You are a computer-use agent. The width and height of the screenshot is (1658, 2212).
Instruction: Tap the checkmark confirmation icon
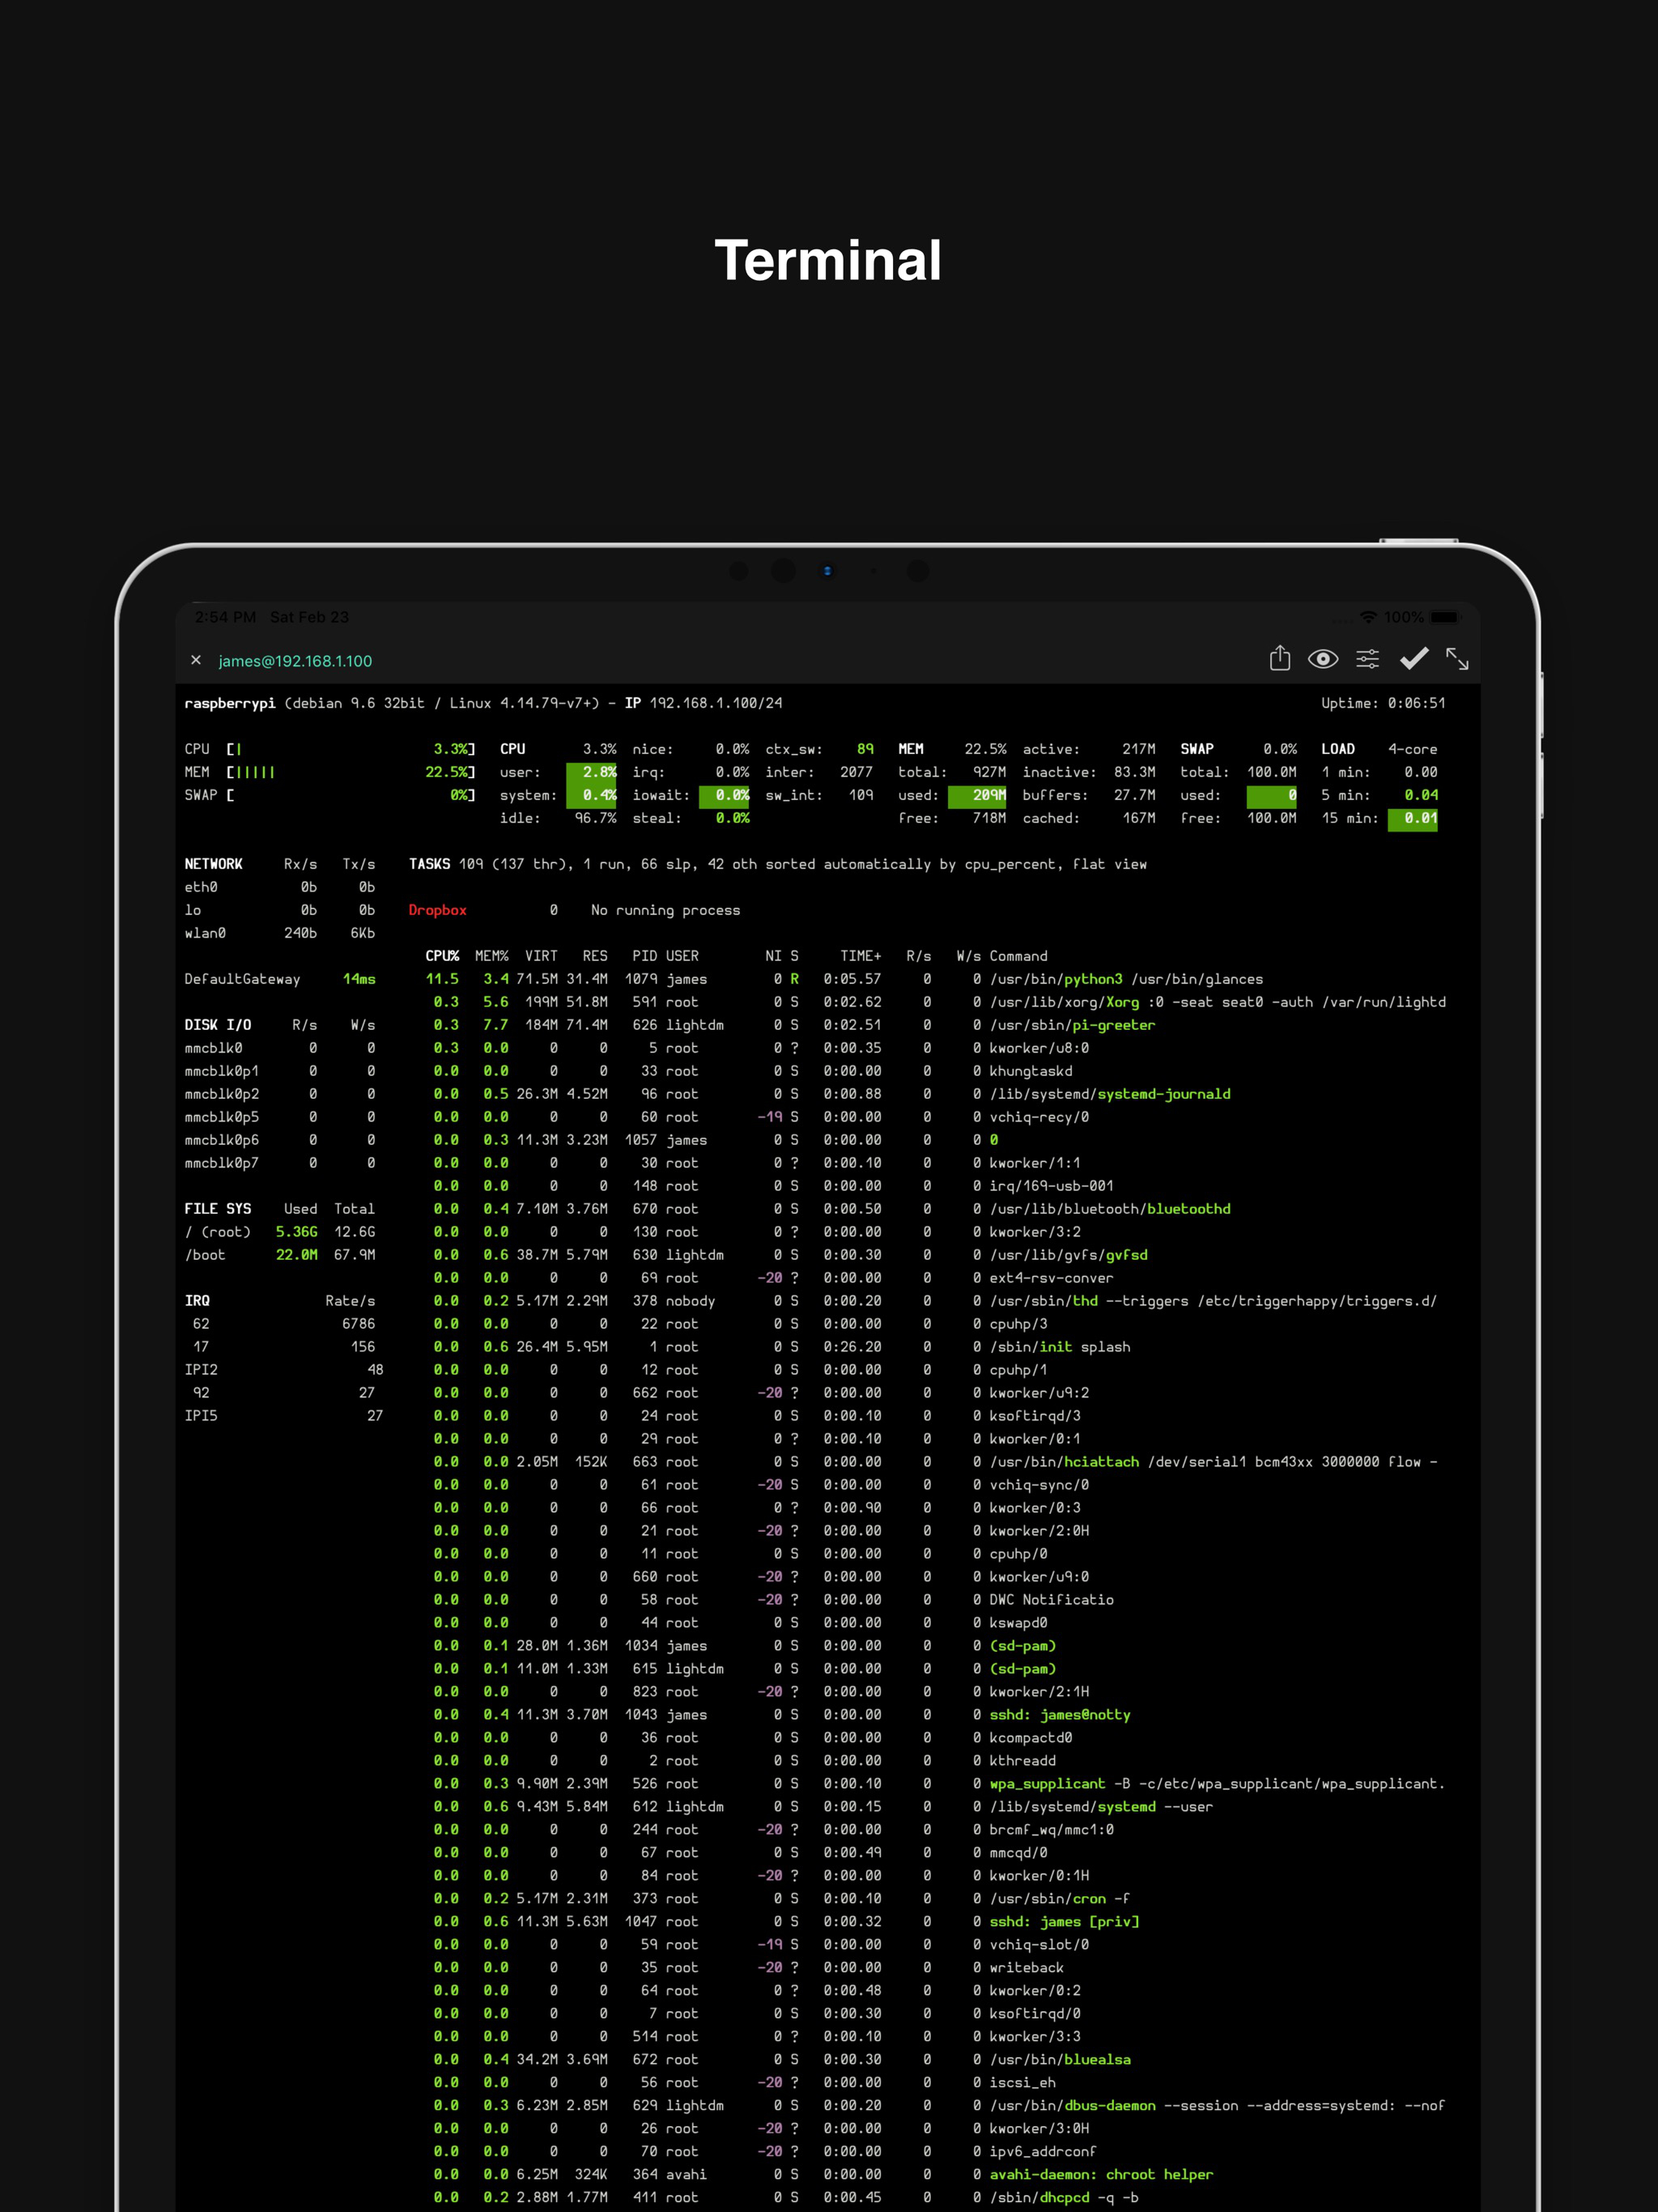click(1414, 659)
